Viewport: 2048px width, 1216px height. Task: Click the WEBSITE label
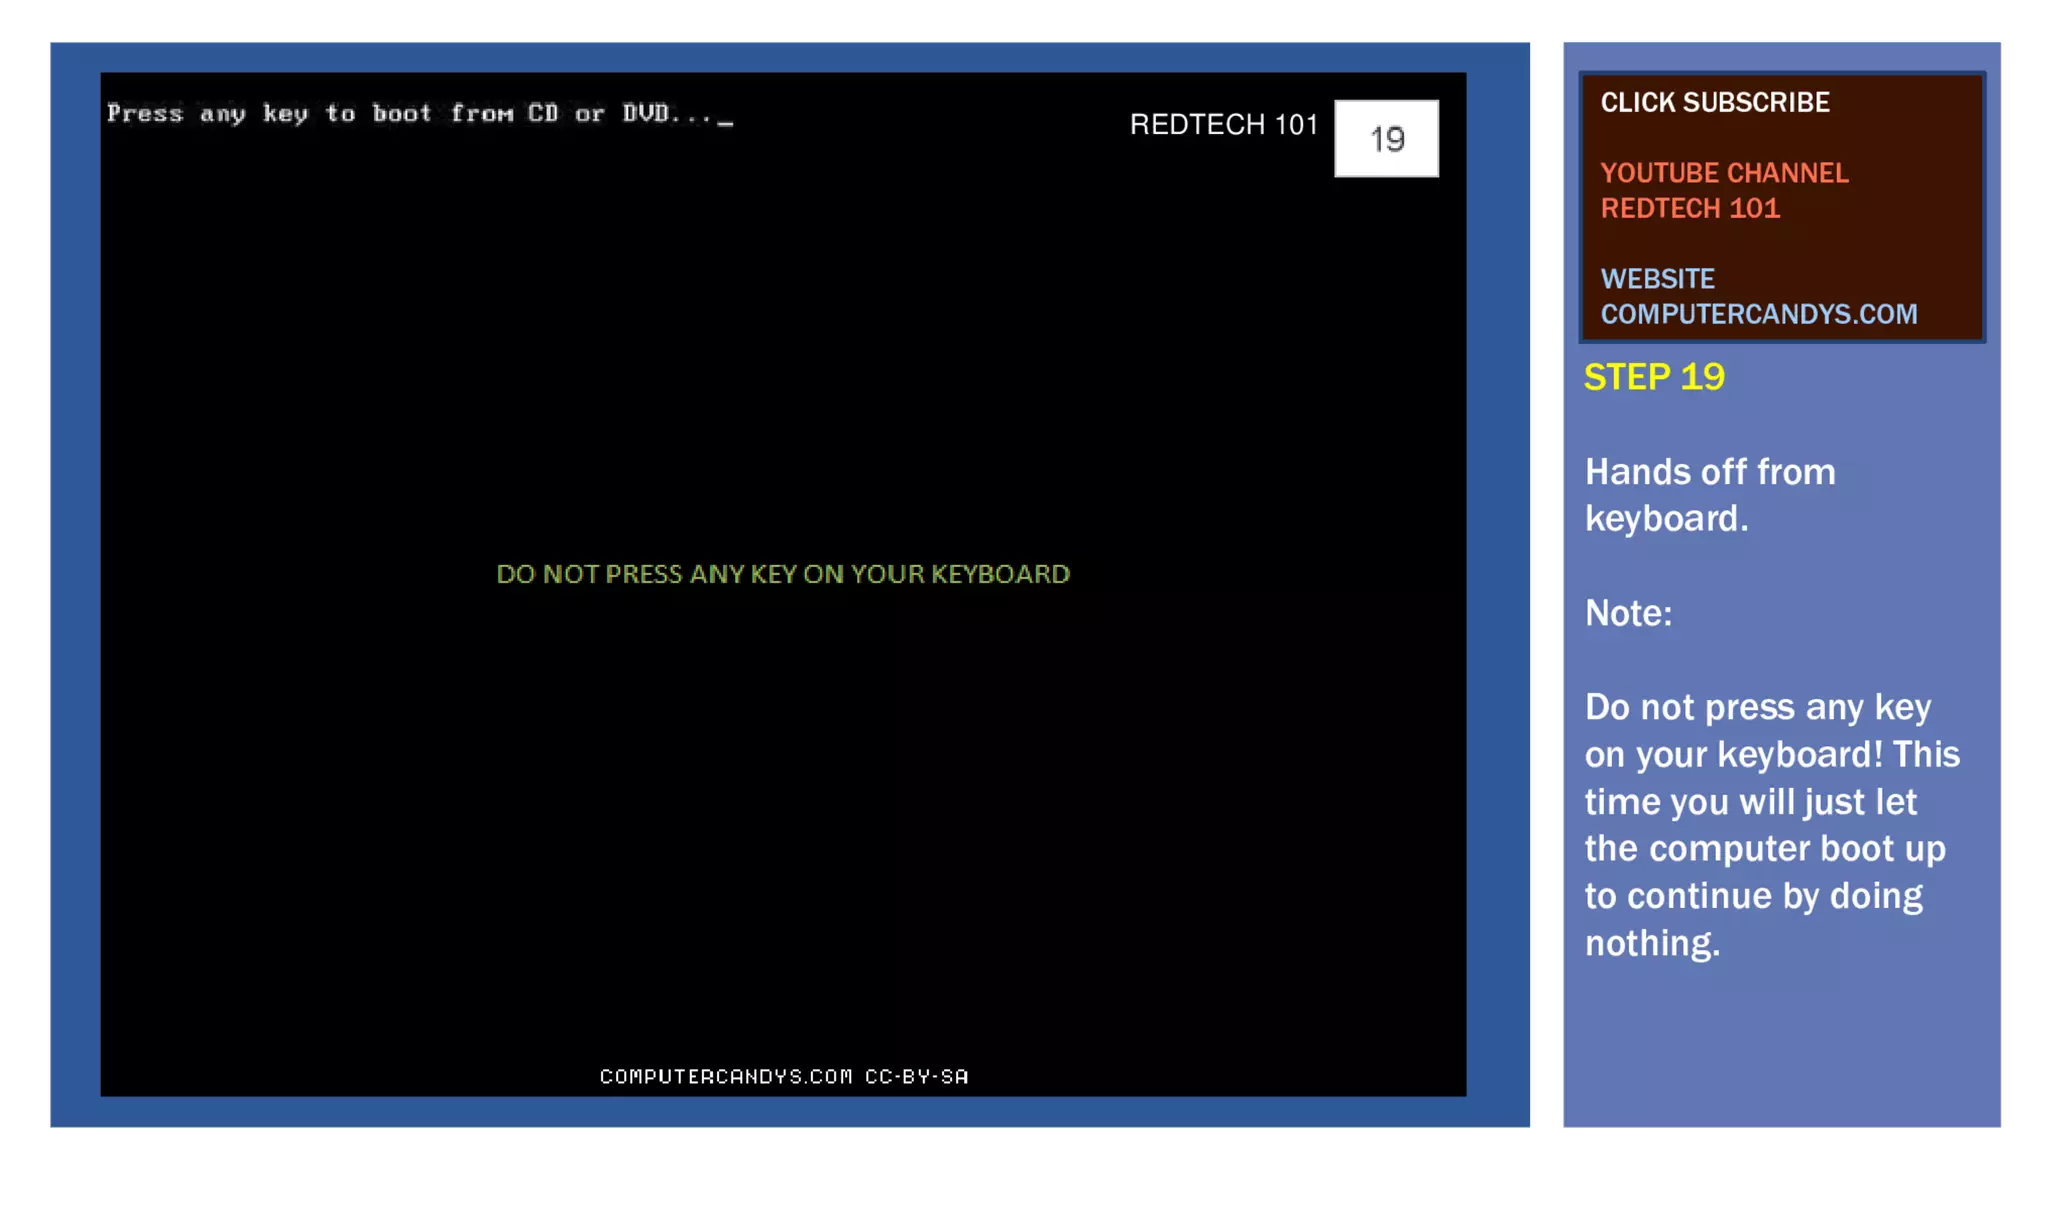(1657, 279)
